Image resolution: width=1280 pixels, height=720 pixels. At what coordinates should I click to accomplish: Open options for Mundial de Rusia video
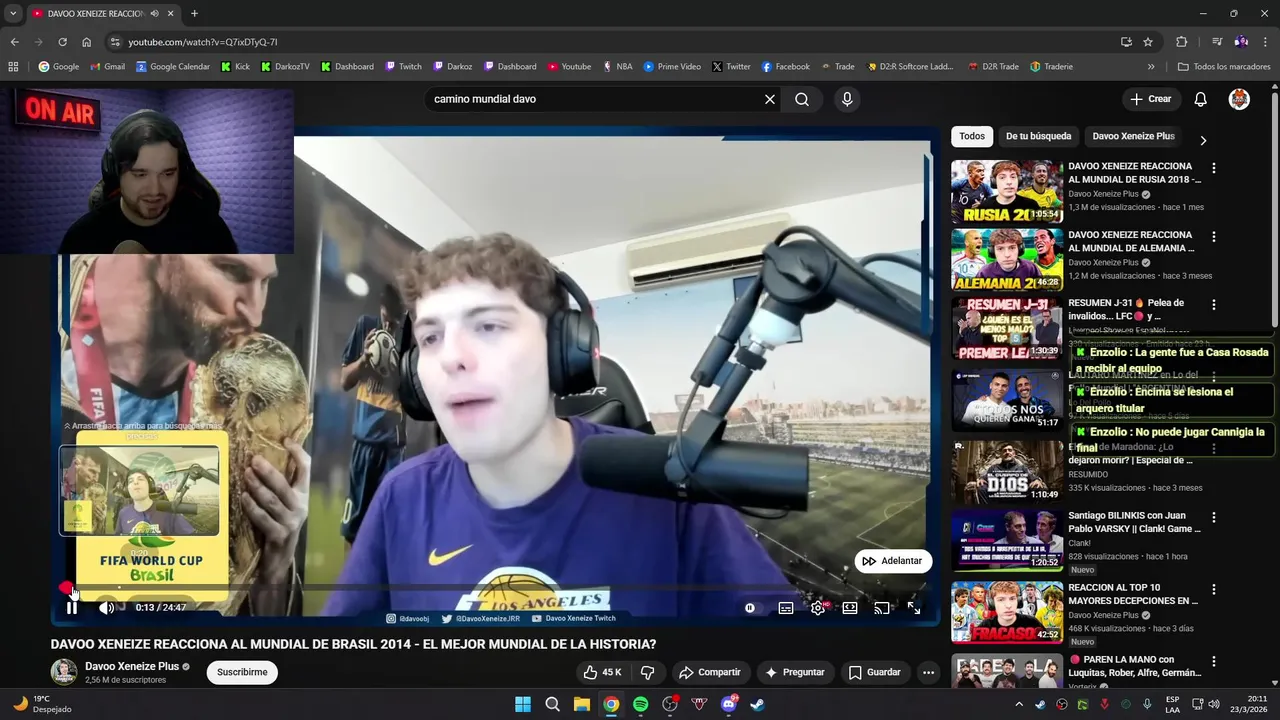click(x=1214, y=169)
